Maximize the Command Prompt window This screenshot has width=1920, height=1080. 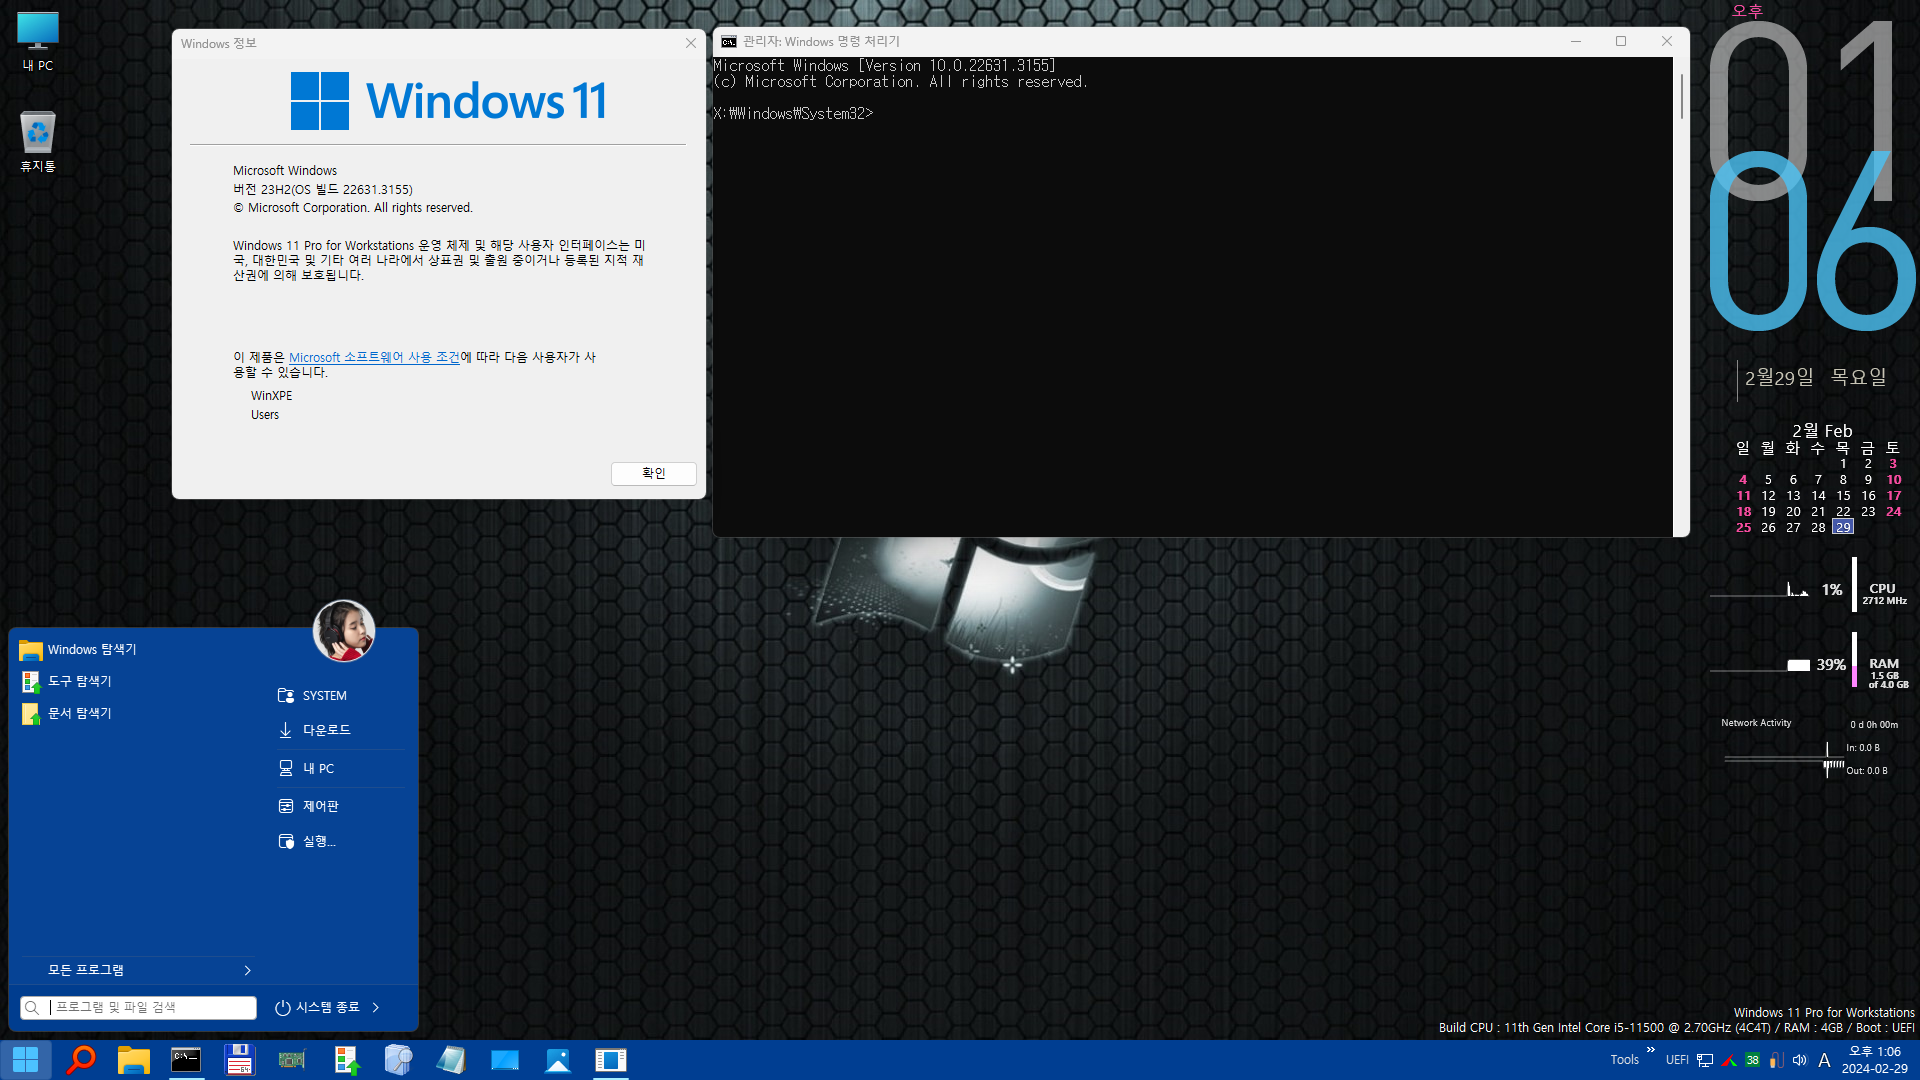click(1621, 41)
